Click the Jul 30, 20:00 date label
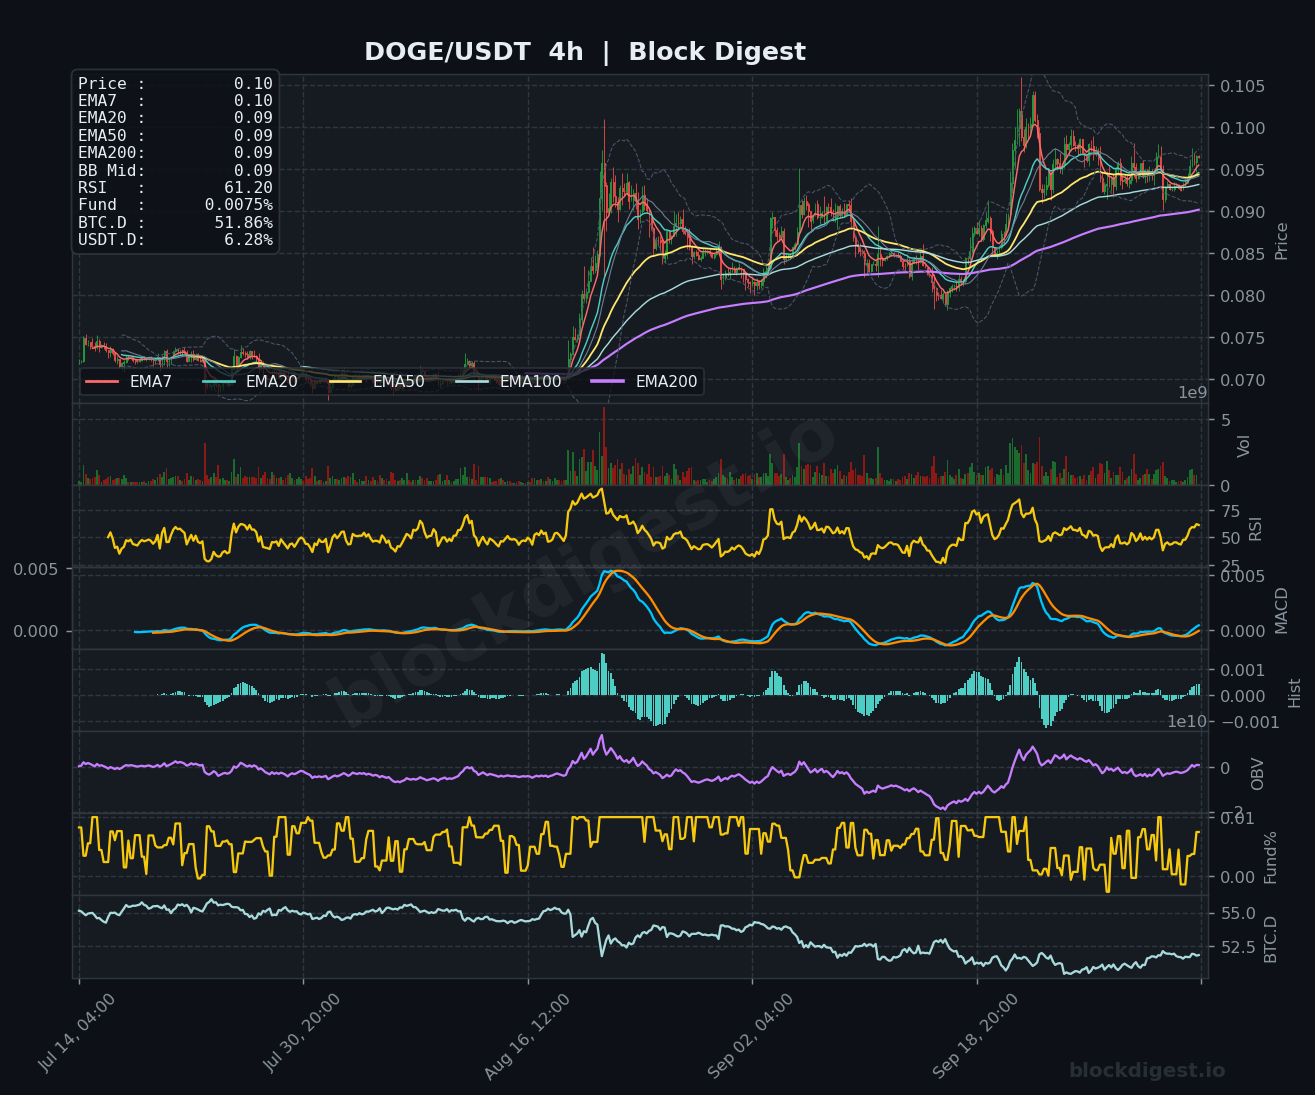Image resolution: width=1315 pixels, height=1095 pixels. [x=302, y=1033]
